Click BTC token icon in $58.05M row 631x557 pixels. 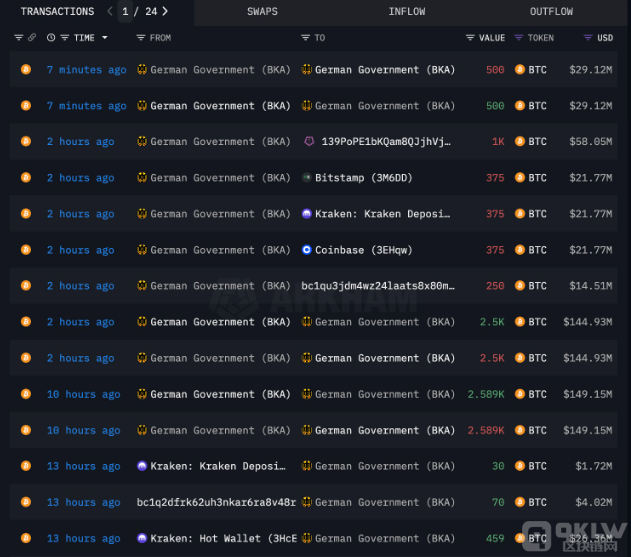(520, 142)
